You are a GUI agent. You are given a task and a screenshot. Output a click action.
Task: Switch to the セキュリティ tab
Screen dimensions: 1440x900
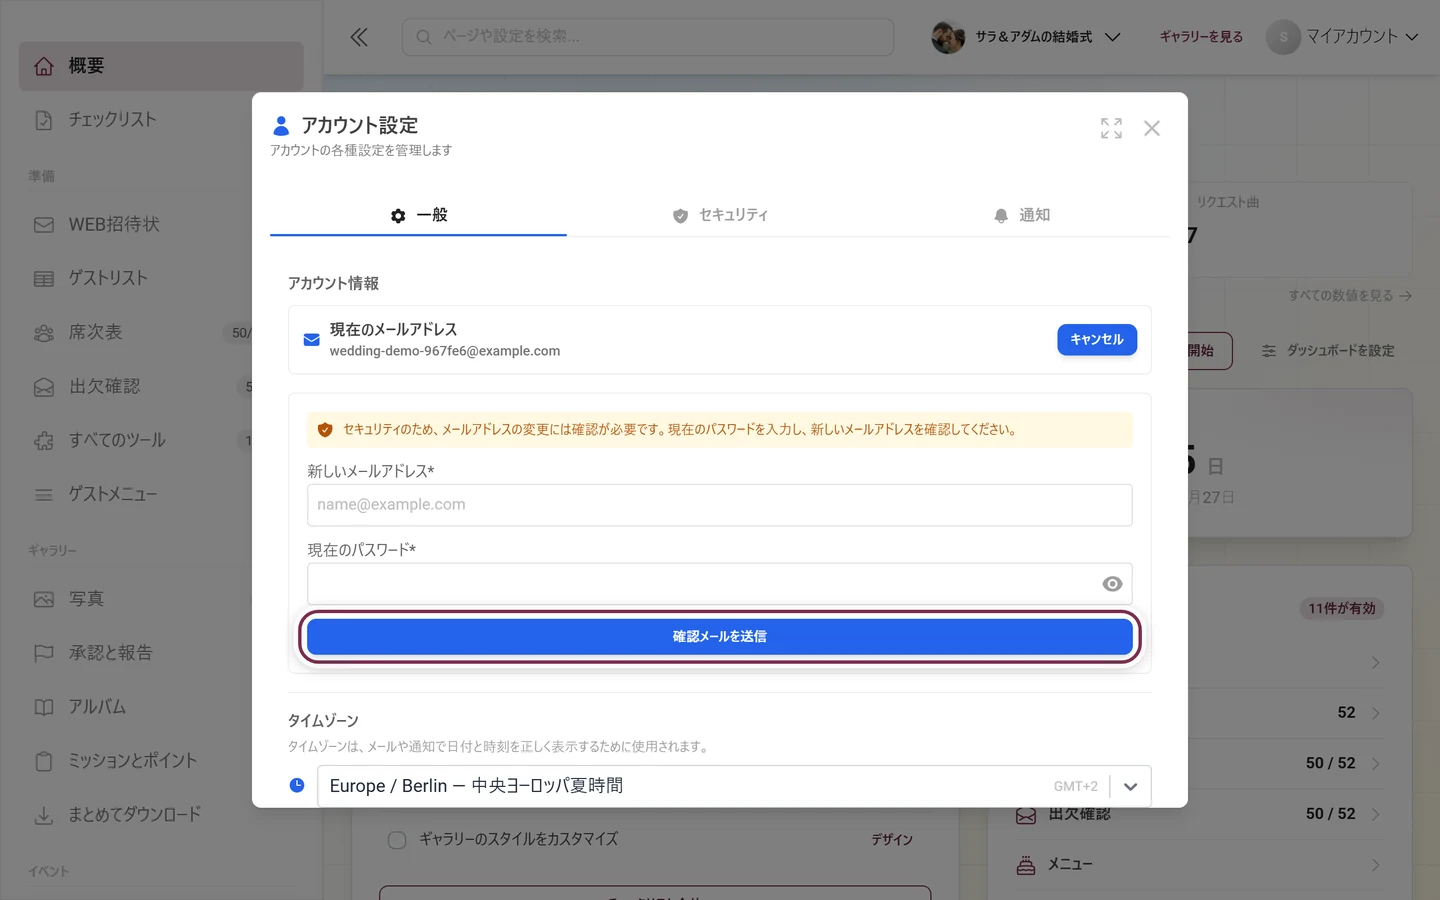[719, 216]
